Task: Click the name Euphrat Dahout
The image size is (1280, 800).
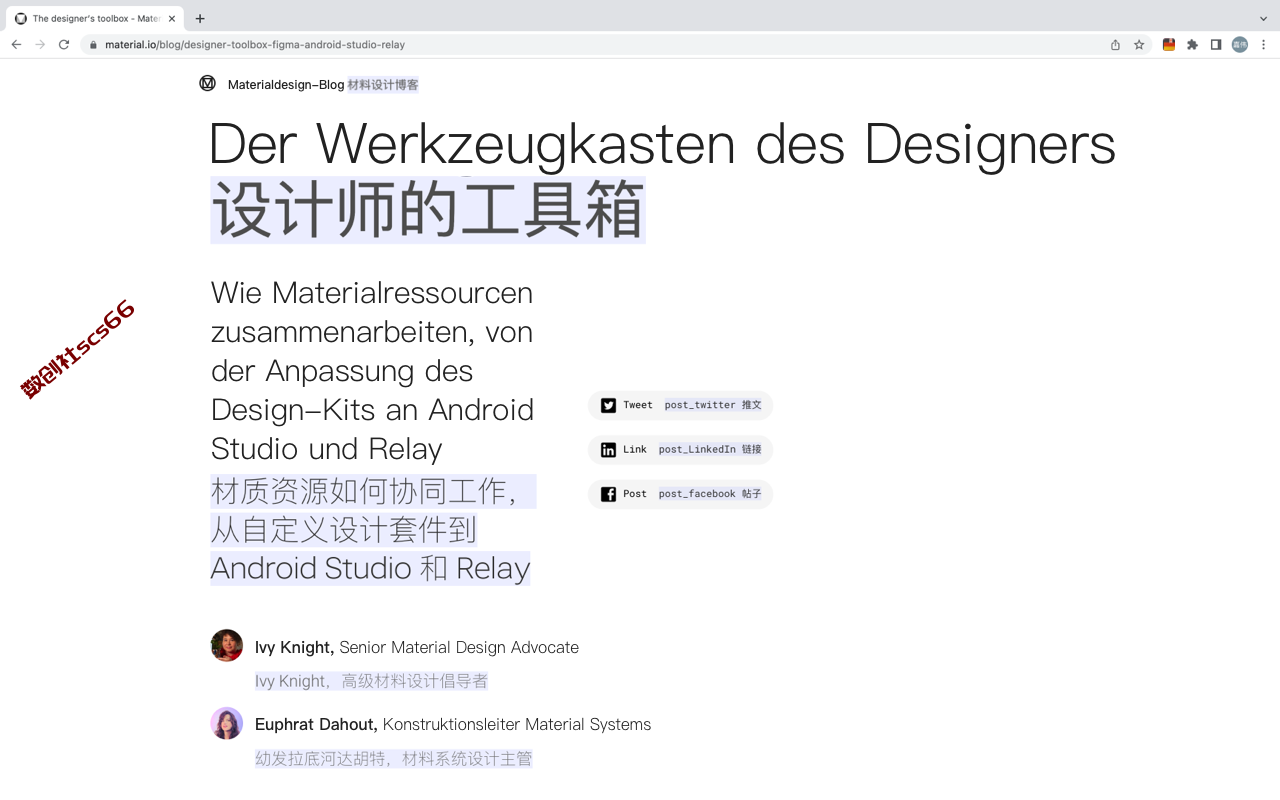Action: coord(316,724)
